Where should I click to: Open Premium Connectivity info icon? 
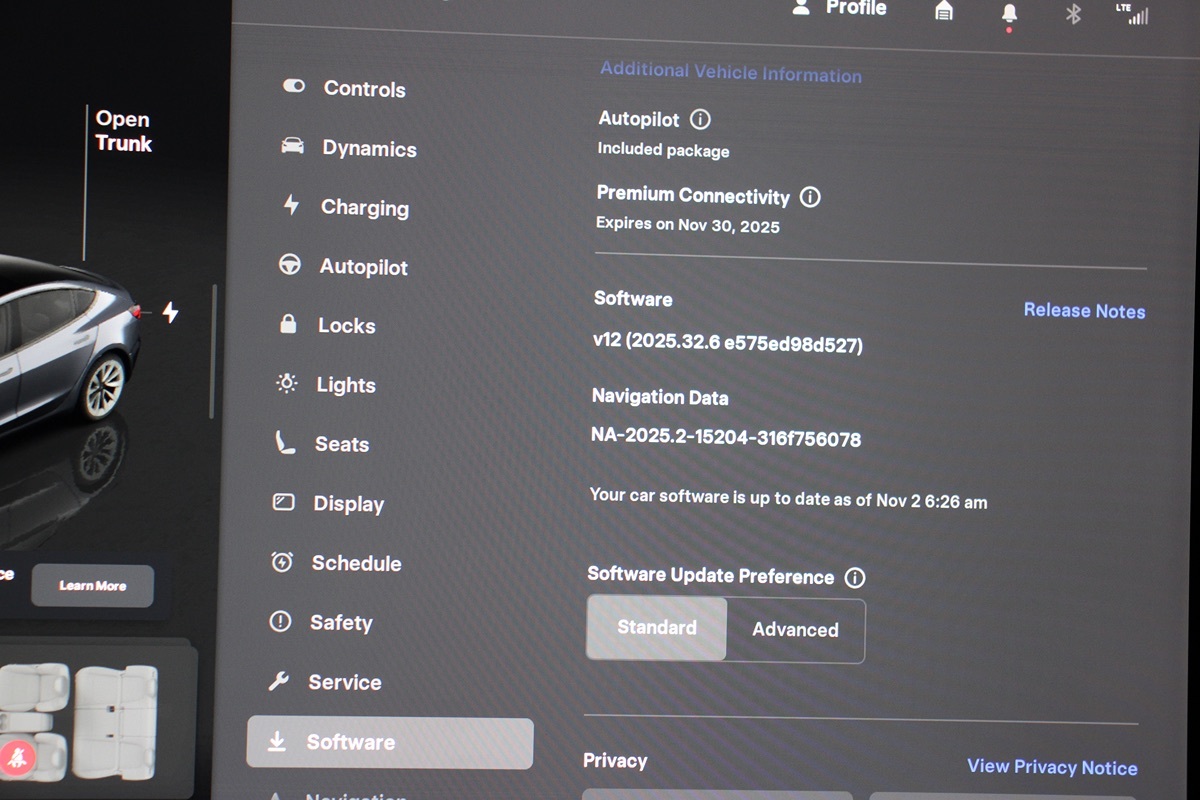[x=810, y=197]
